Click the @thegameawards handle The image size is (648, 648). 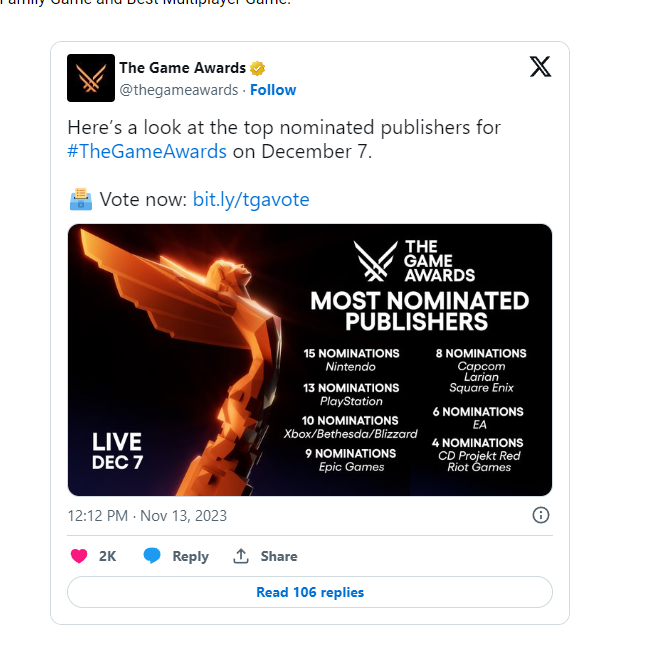(179, 90)
